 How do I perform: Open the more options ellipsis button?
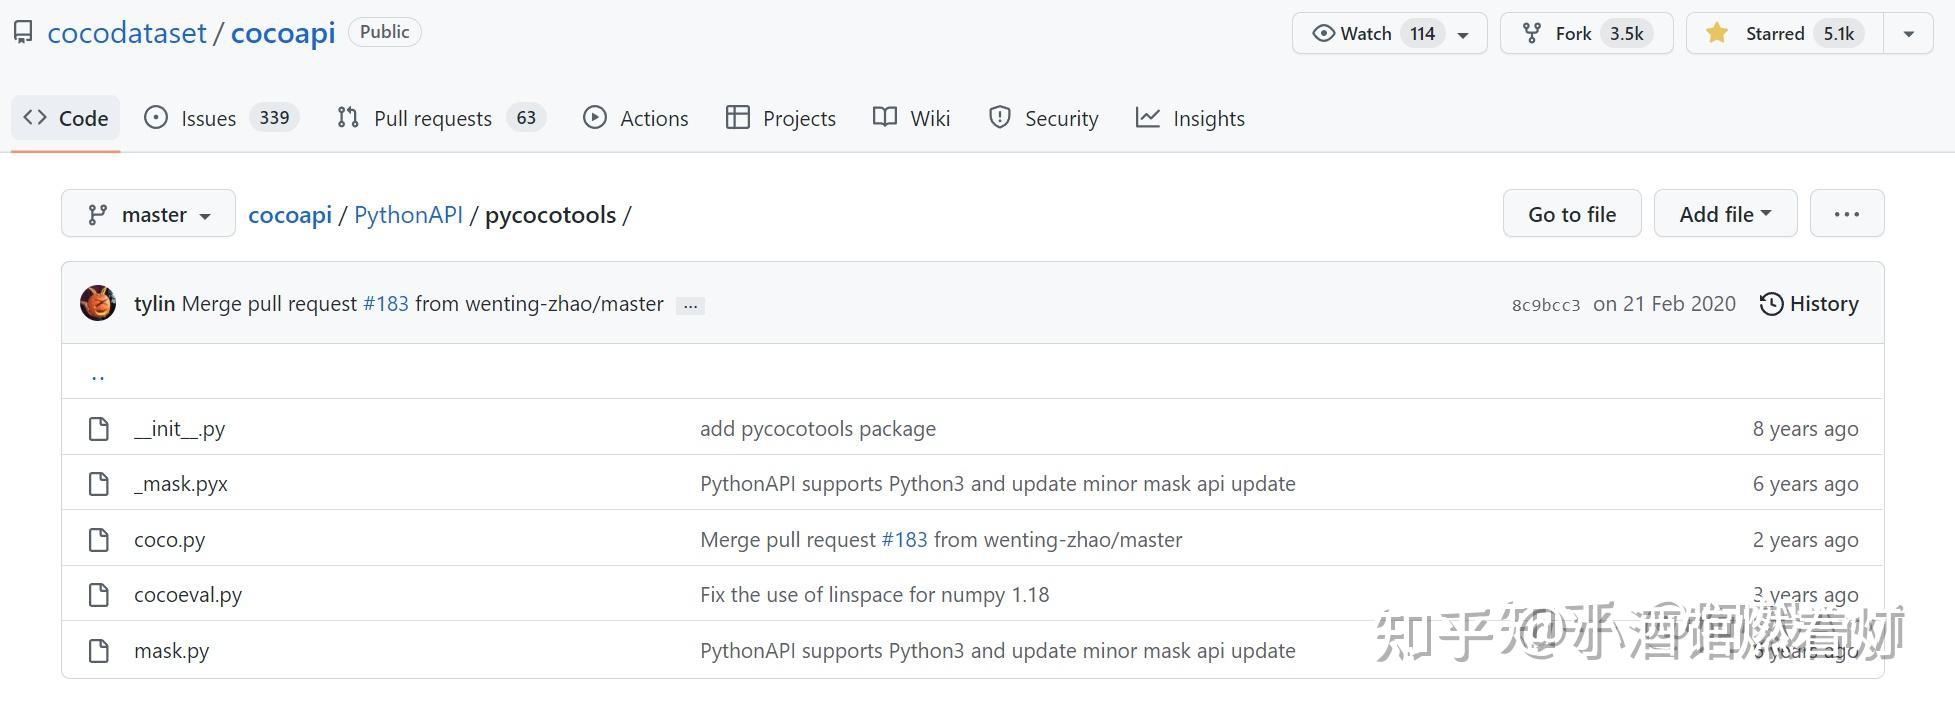(1846, 214)
